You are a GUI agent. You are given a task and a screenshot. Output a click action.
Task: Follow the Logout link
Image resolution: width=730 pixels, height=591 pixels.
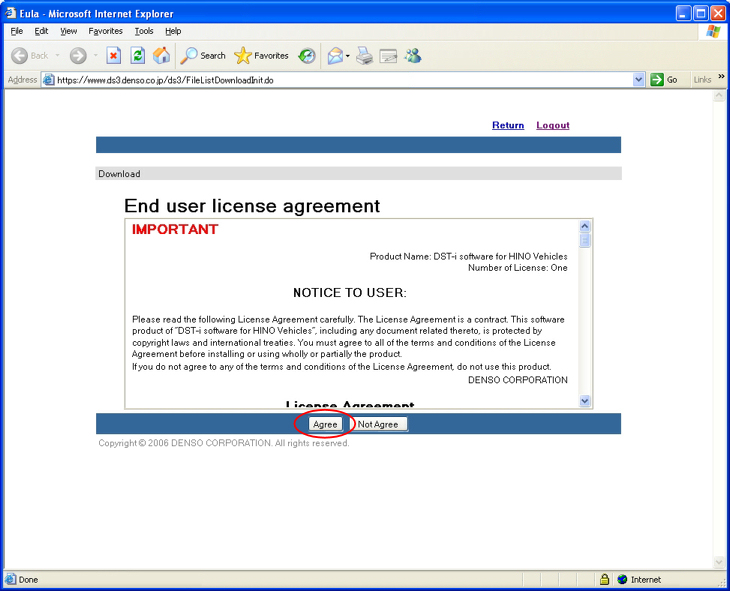[x=553, y=125]
